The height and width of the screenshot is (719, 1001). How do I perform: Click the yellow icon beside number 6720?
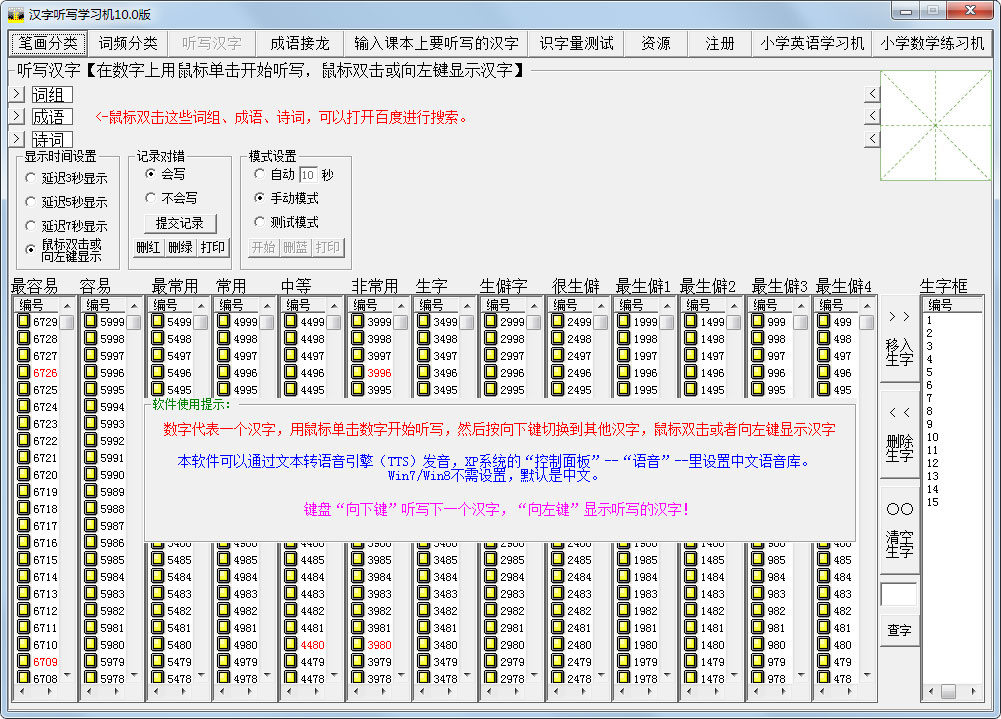click(24, 474)
